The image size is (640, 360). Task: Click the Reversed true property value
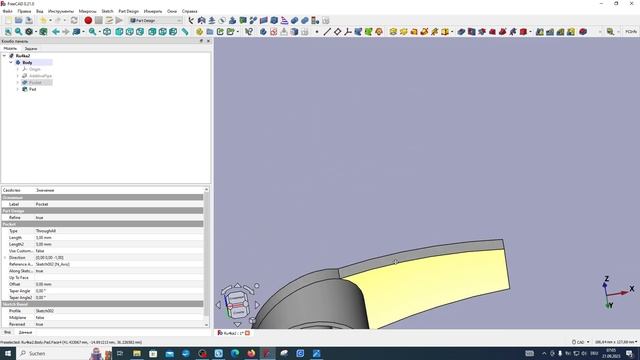pyautogui.click(x=118, y=324)
